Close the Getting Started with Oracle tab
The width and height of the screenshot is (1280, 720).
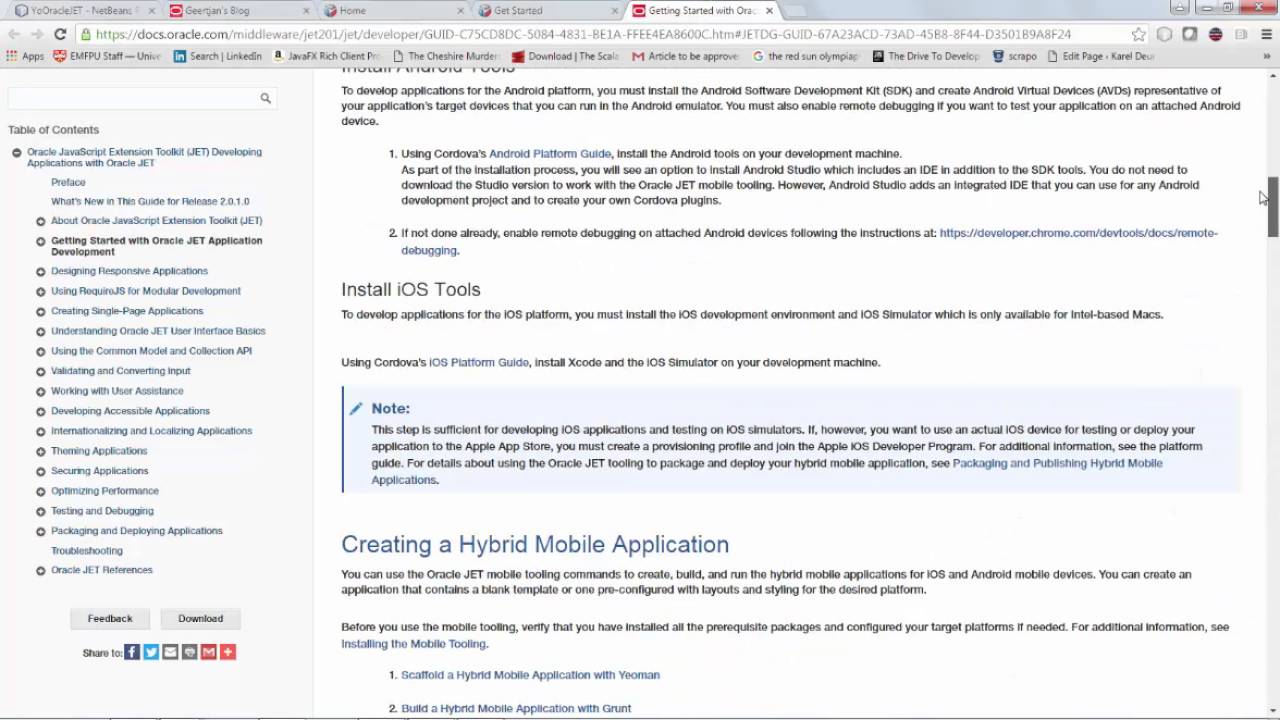pos(769,10)
